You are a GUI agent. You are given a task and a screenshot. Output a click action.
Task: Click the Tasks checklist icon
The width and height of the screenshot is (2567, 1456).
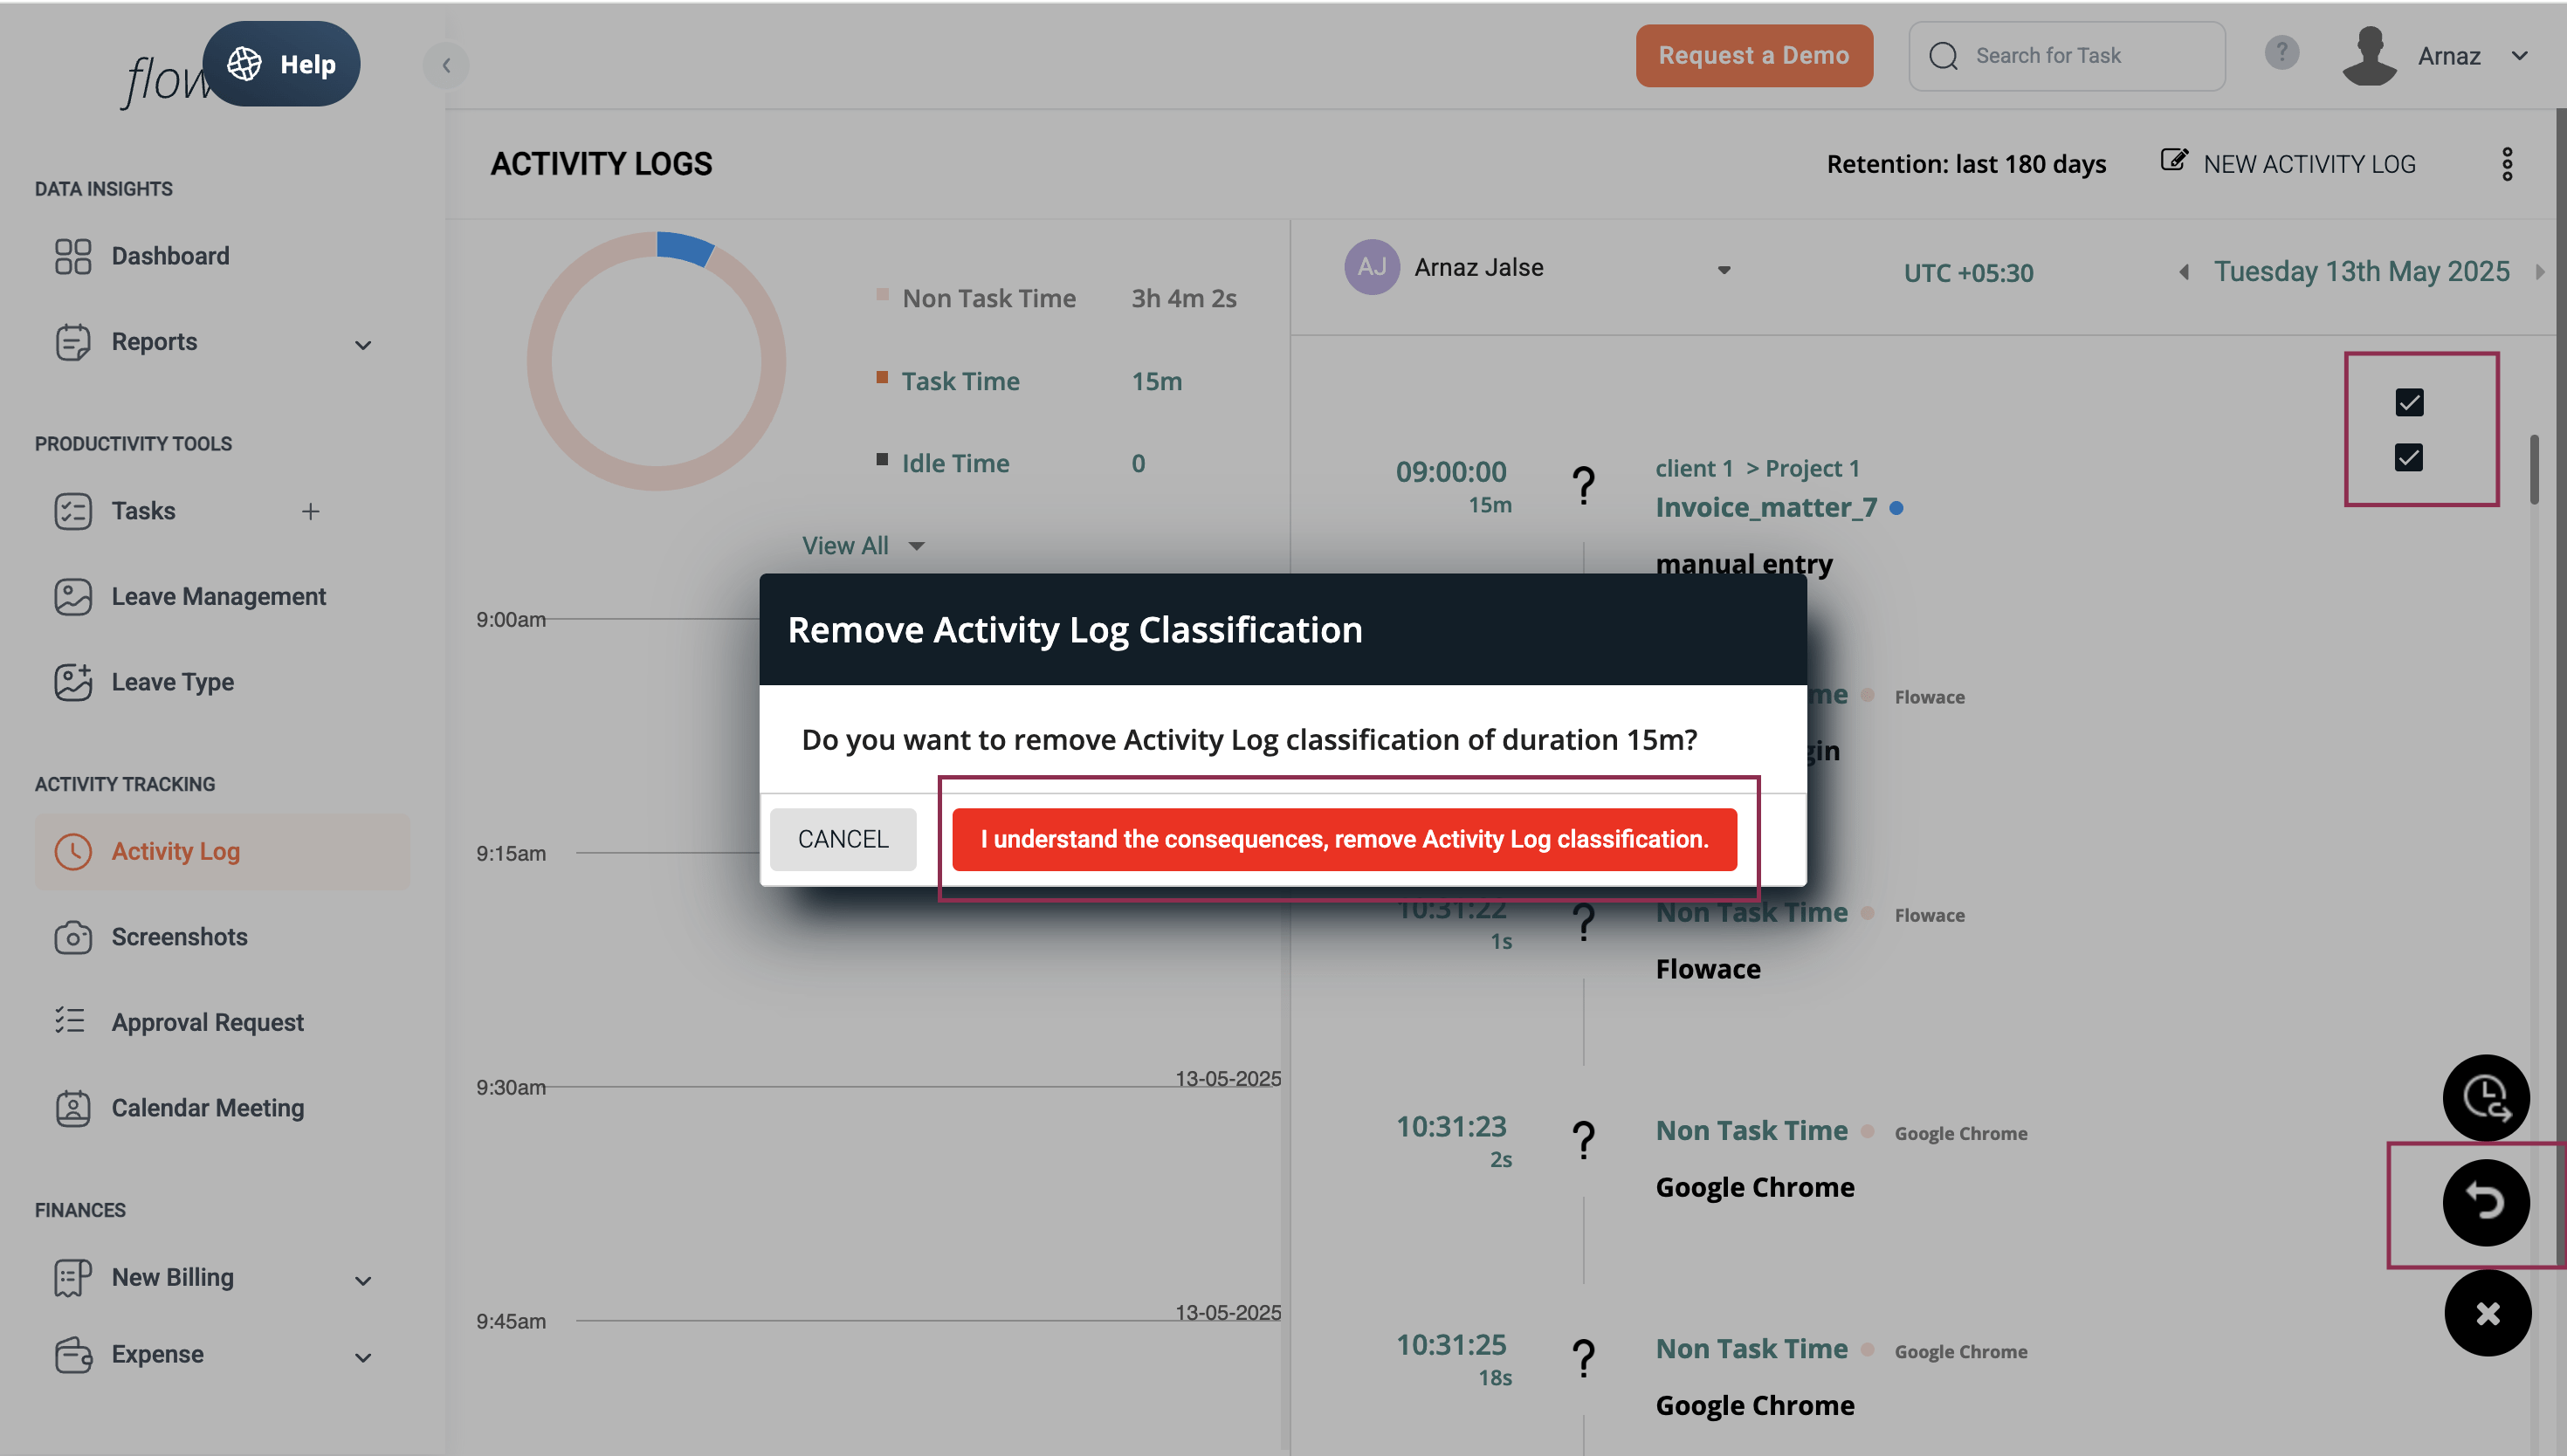click(x=72, y=511)
